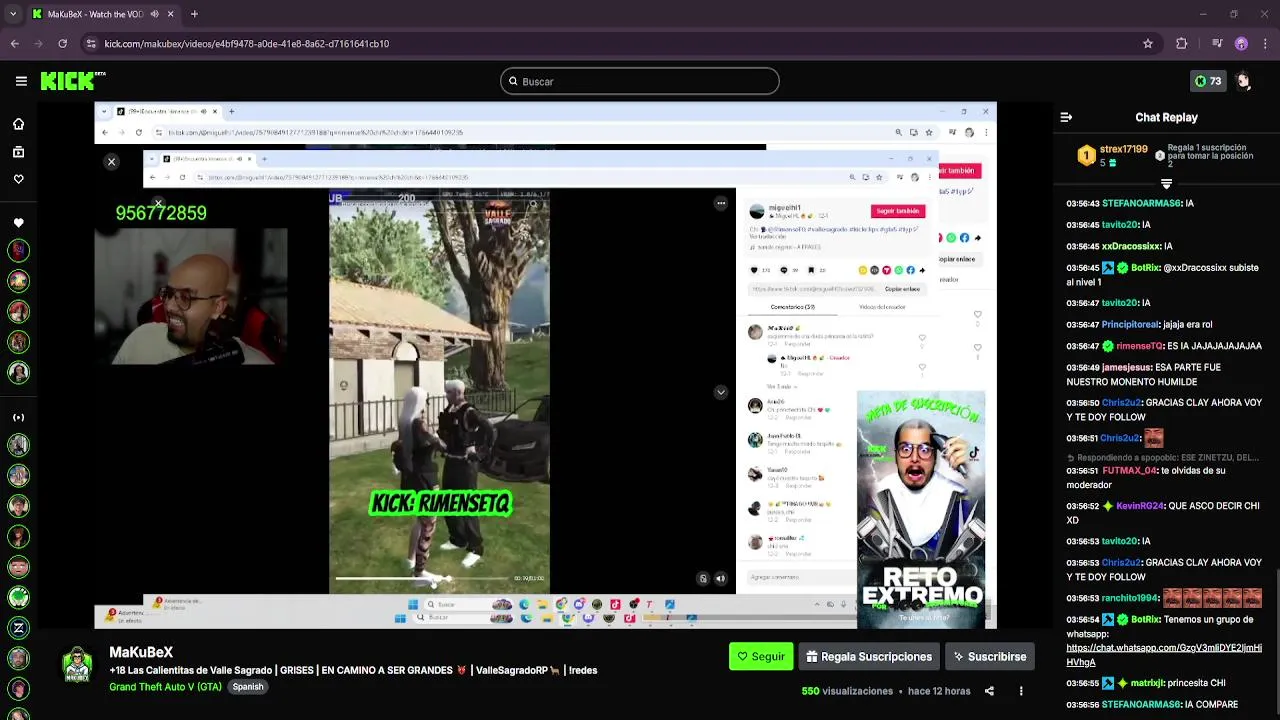Expand the gift leaderboard chevron in chat
Screen dimensions: 1280x720
1166,185
